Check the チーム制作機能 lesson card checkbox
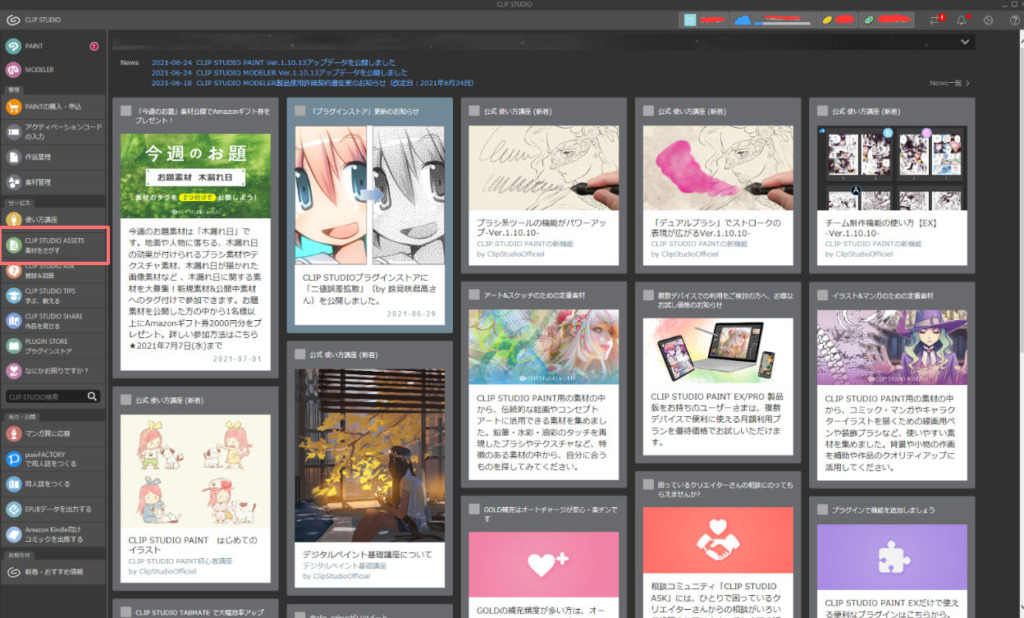 822,111
